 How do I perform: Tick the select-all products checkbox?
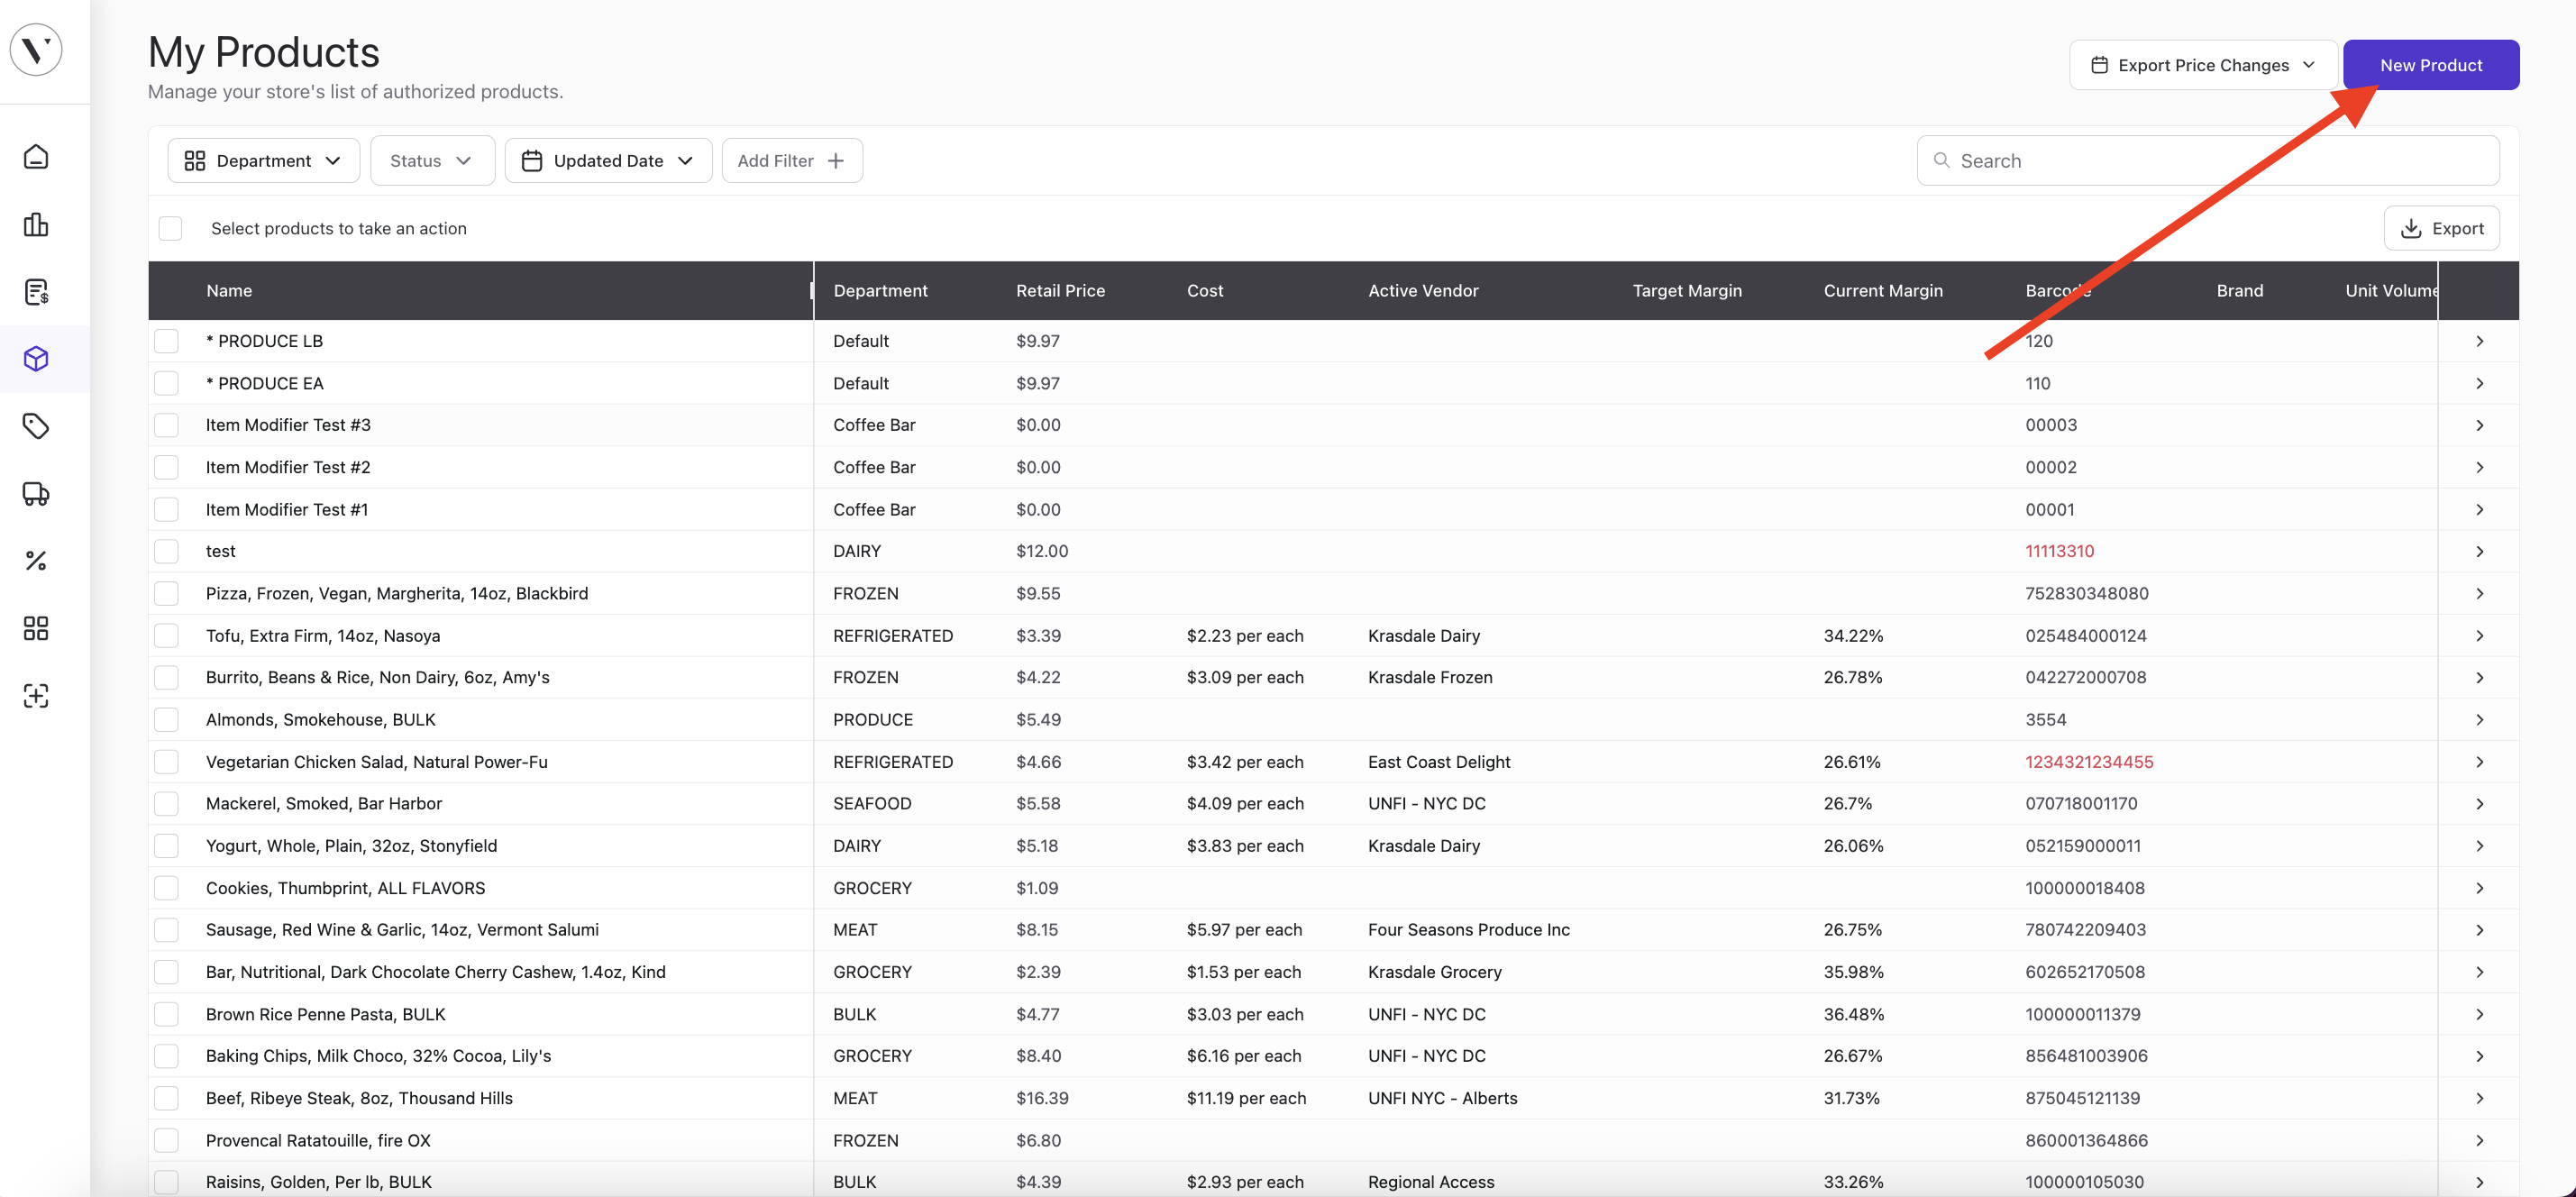(171, 228)
